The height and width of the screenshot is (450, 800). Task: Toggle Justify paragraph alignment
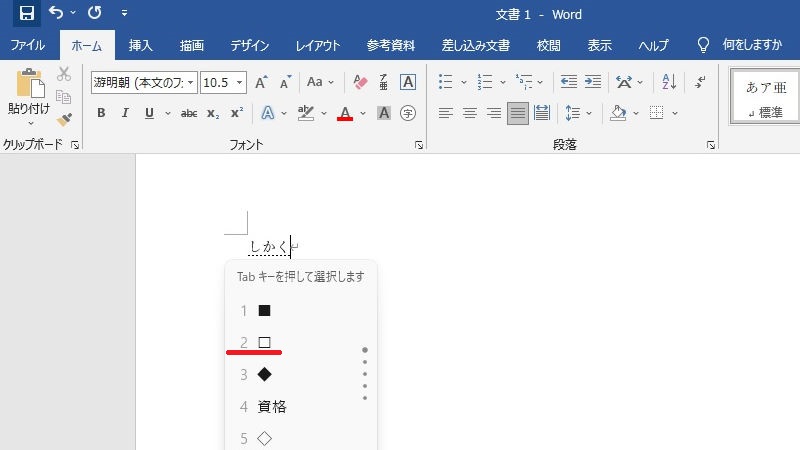(x=517, y=113)
